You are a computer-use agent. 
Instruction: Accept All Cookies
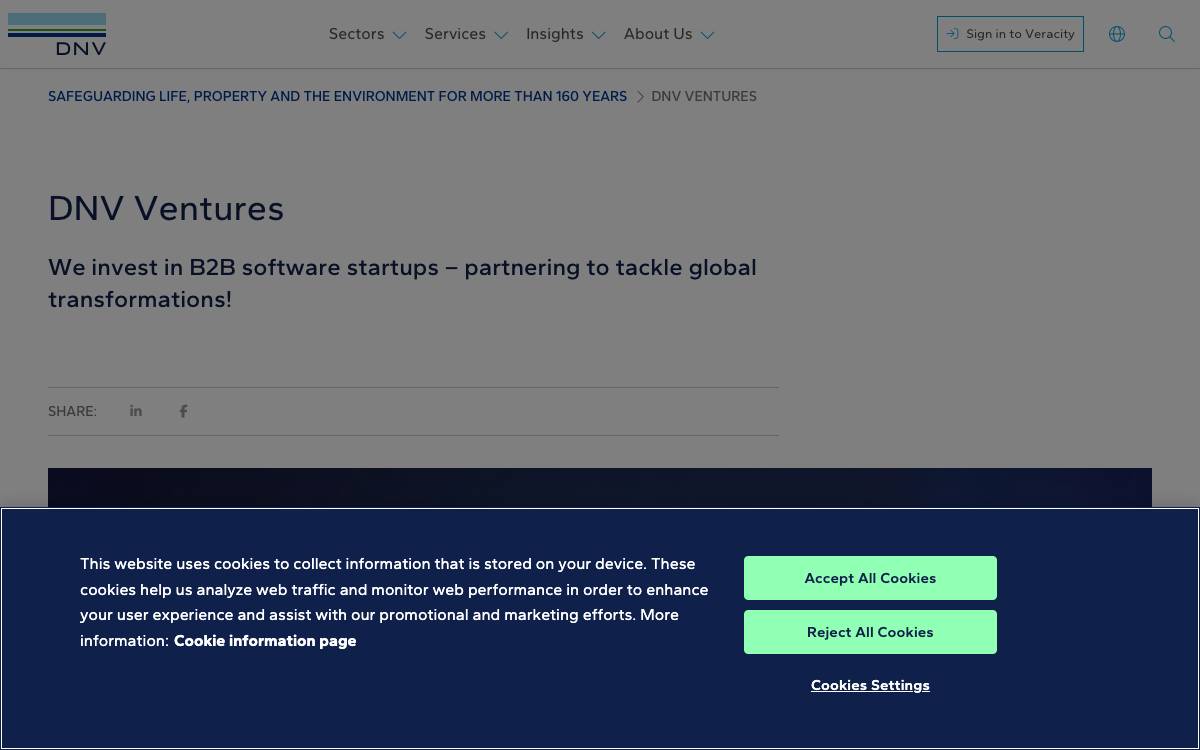coord(870,578)
